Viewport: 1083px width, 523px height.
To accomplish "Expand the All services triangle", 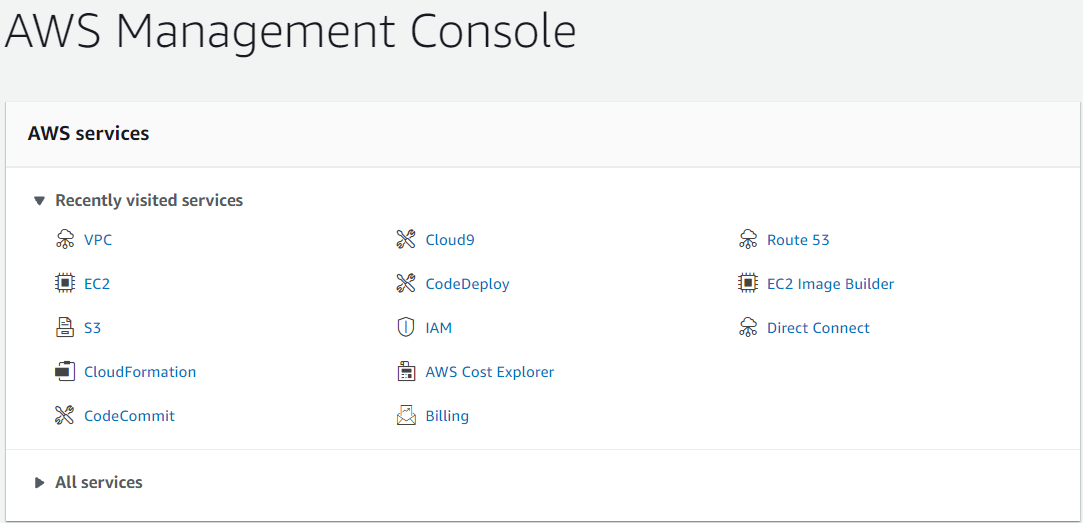I will point(39,482).
